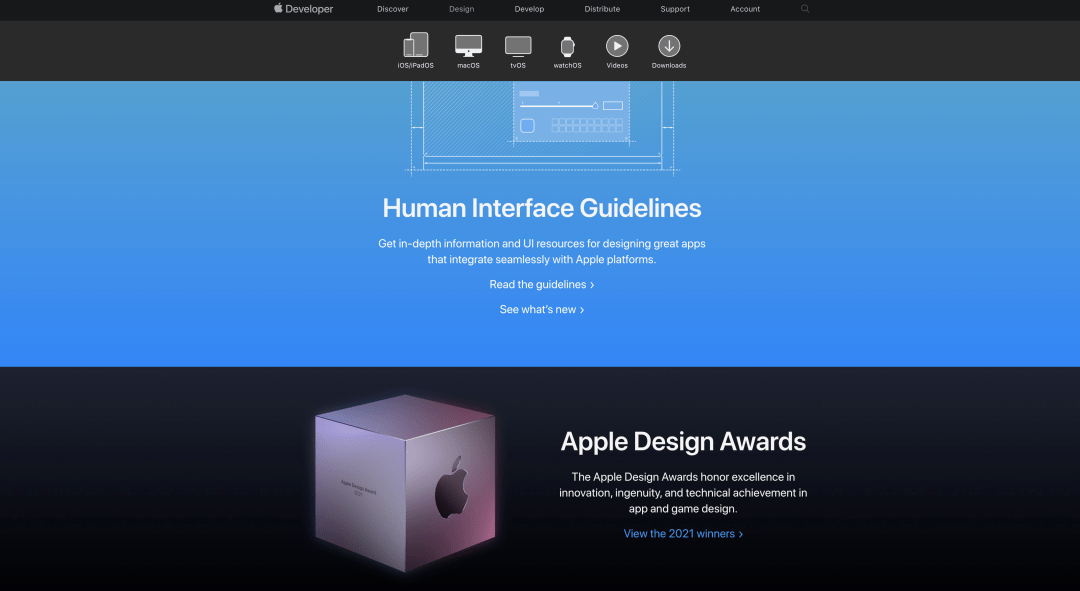The image size is (1080, 591).
Task: Open the Design menu
Action: (461, 9)
